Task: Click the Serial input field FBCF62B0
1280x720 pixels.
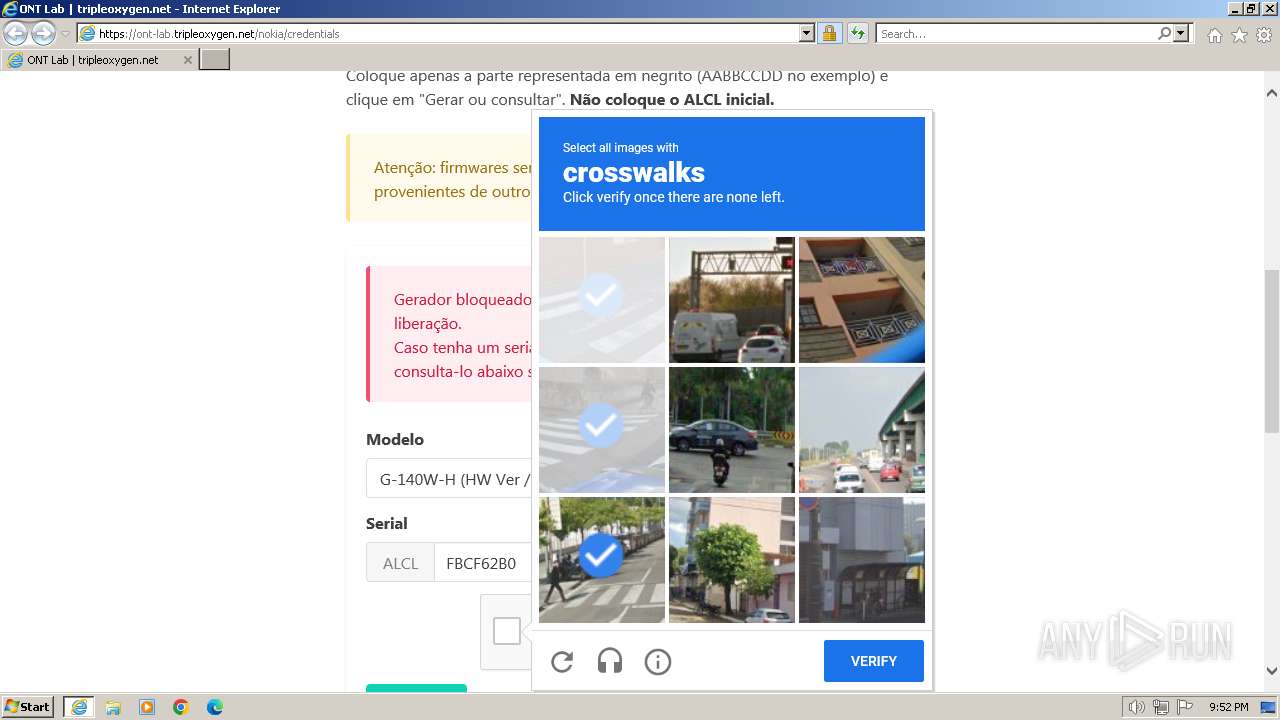Action: 483,563
